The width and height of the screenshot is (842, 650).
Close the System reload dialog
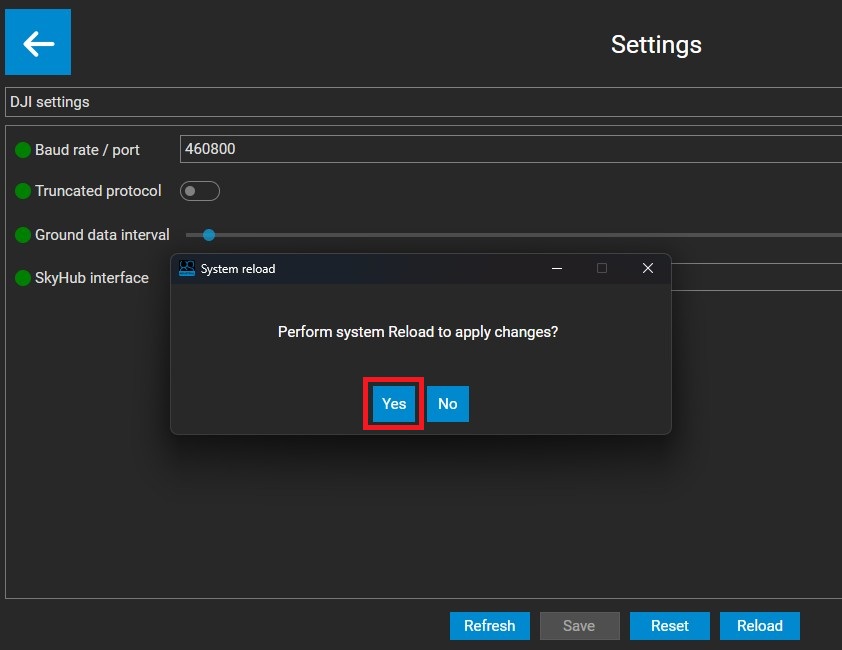pos(648,268)
